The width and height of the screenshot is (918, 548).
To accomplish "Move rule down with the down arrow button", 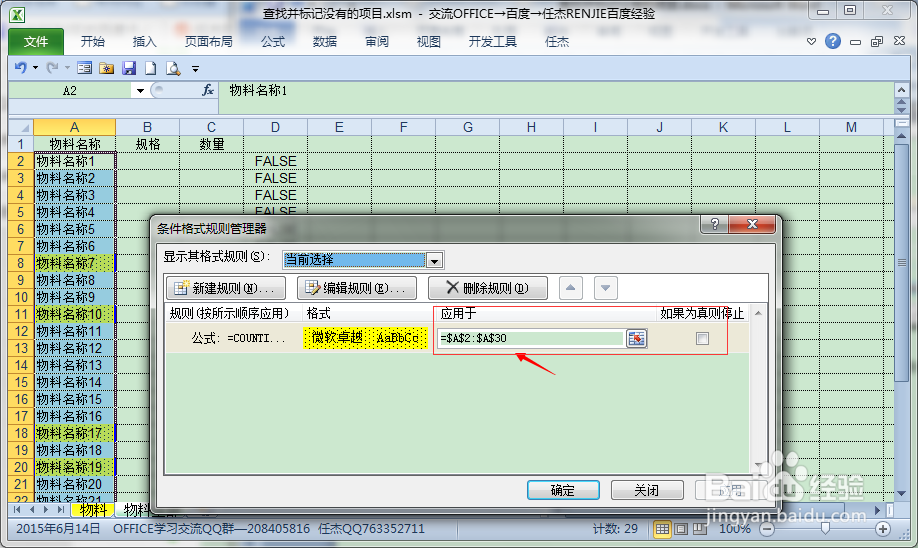I will pyautogui.click(x=605, y=288).
